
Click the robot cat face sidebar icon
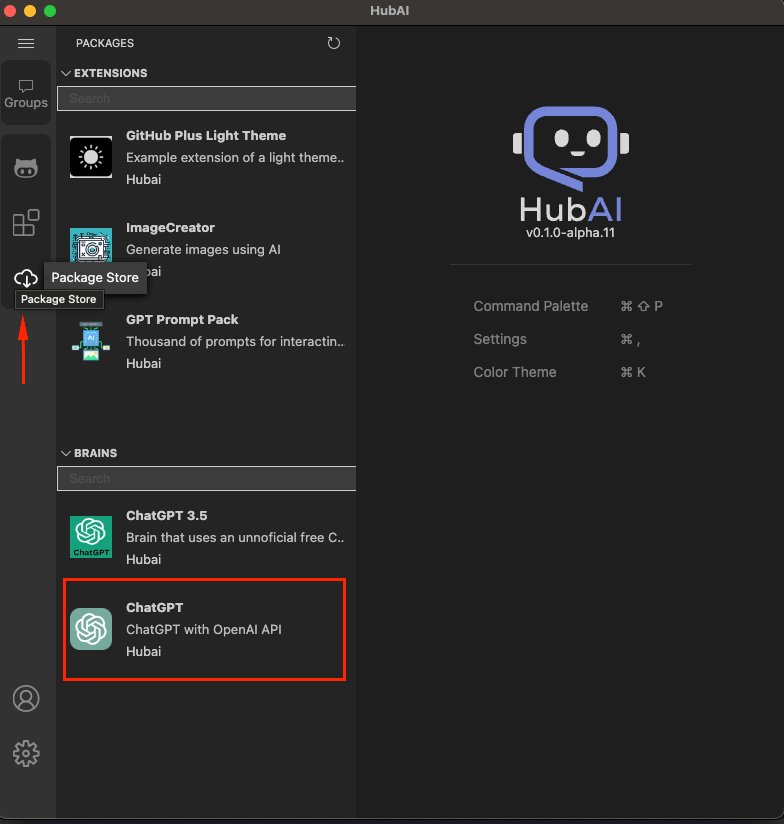(26, 168)
